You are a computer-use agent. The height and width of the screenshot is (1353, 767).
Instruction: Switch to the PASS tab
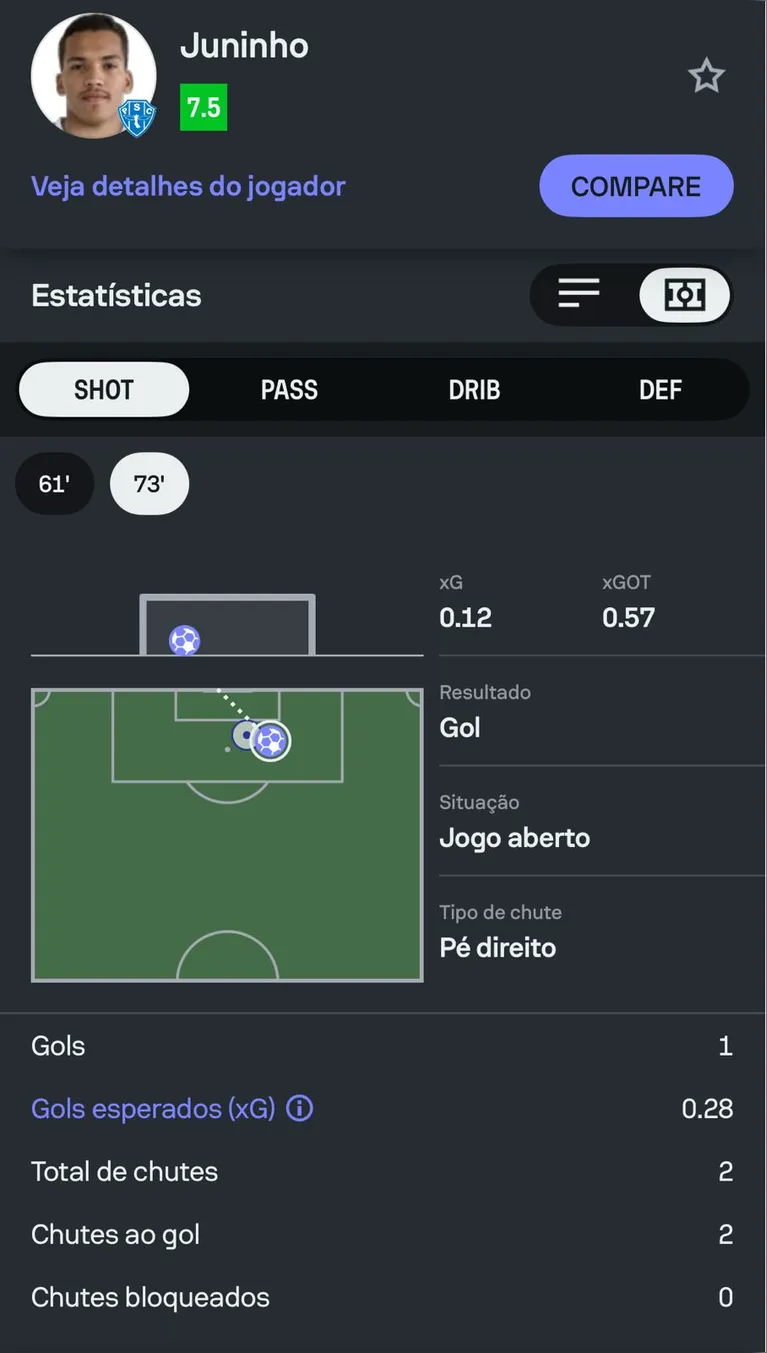289,389
